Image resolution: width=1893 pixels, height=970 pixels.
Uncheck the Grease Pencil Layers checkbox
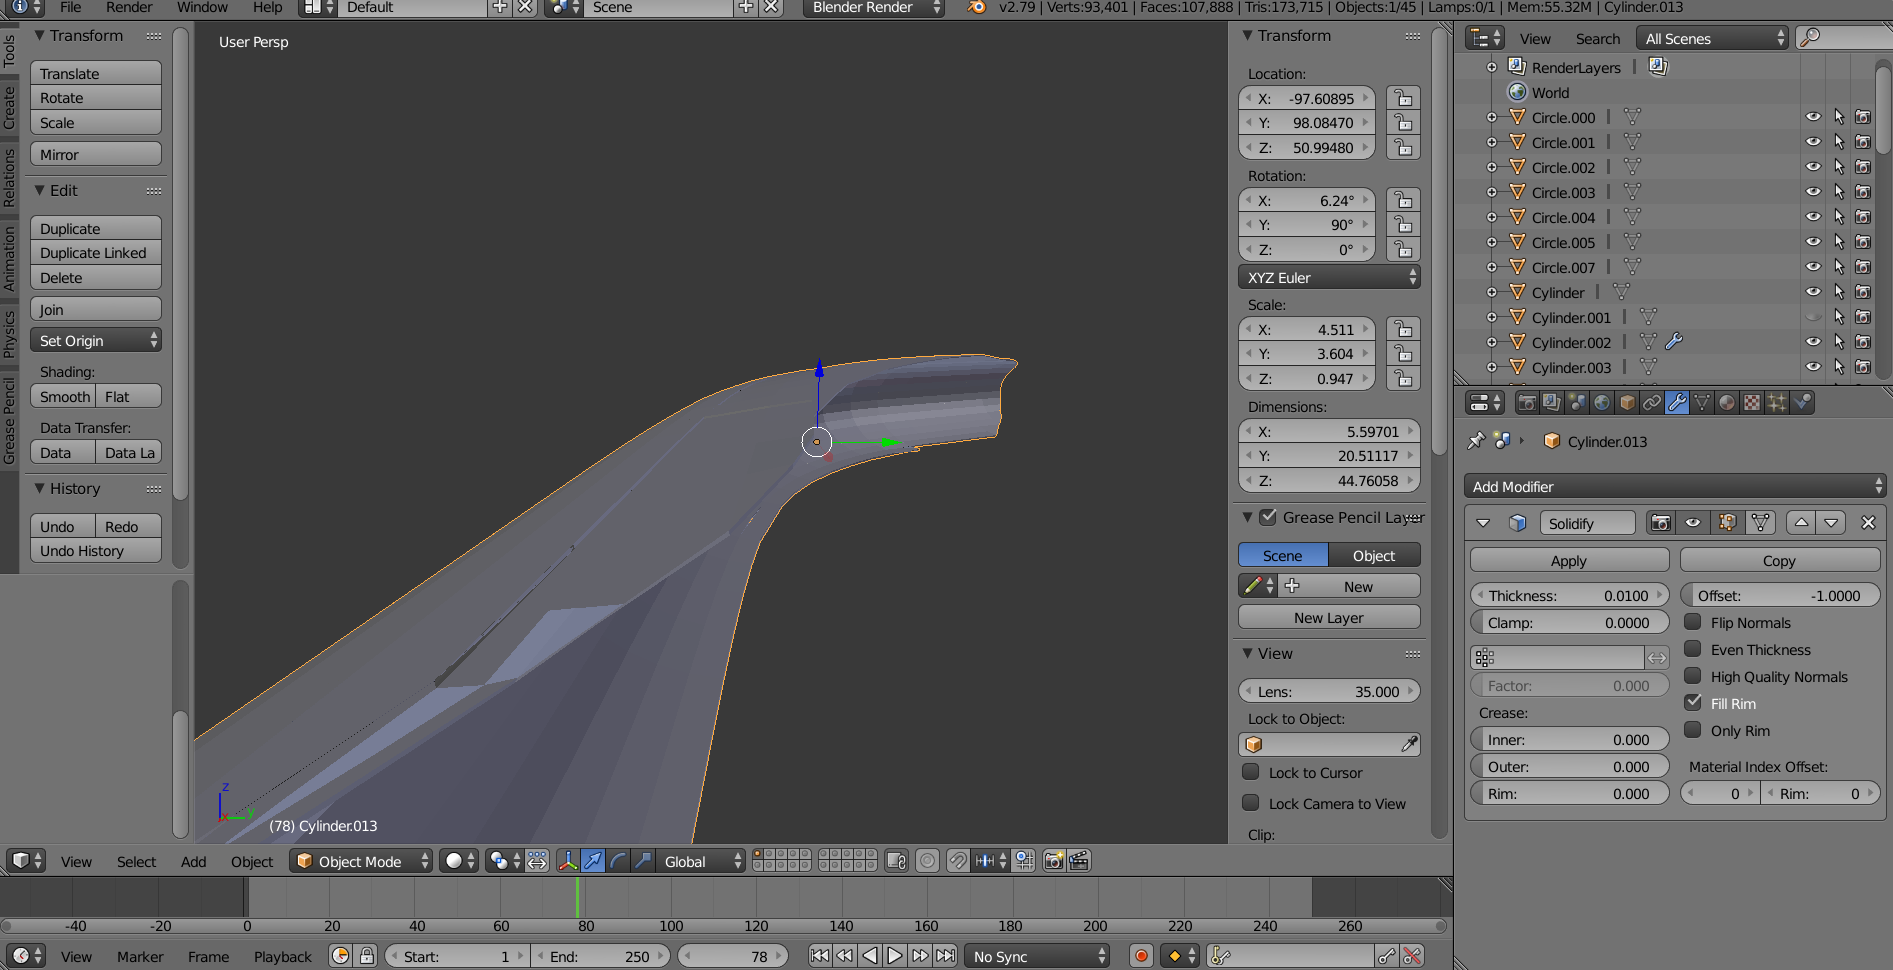1268,517
